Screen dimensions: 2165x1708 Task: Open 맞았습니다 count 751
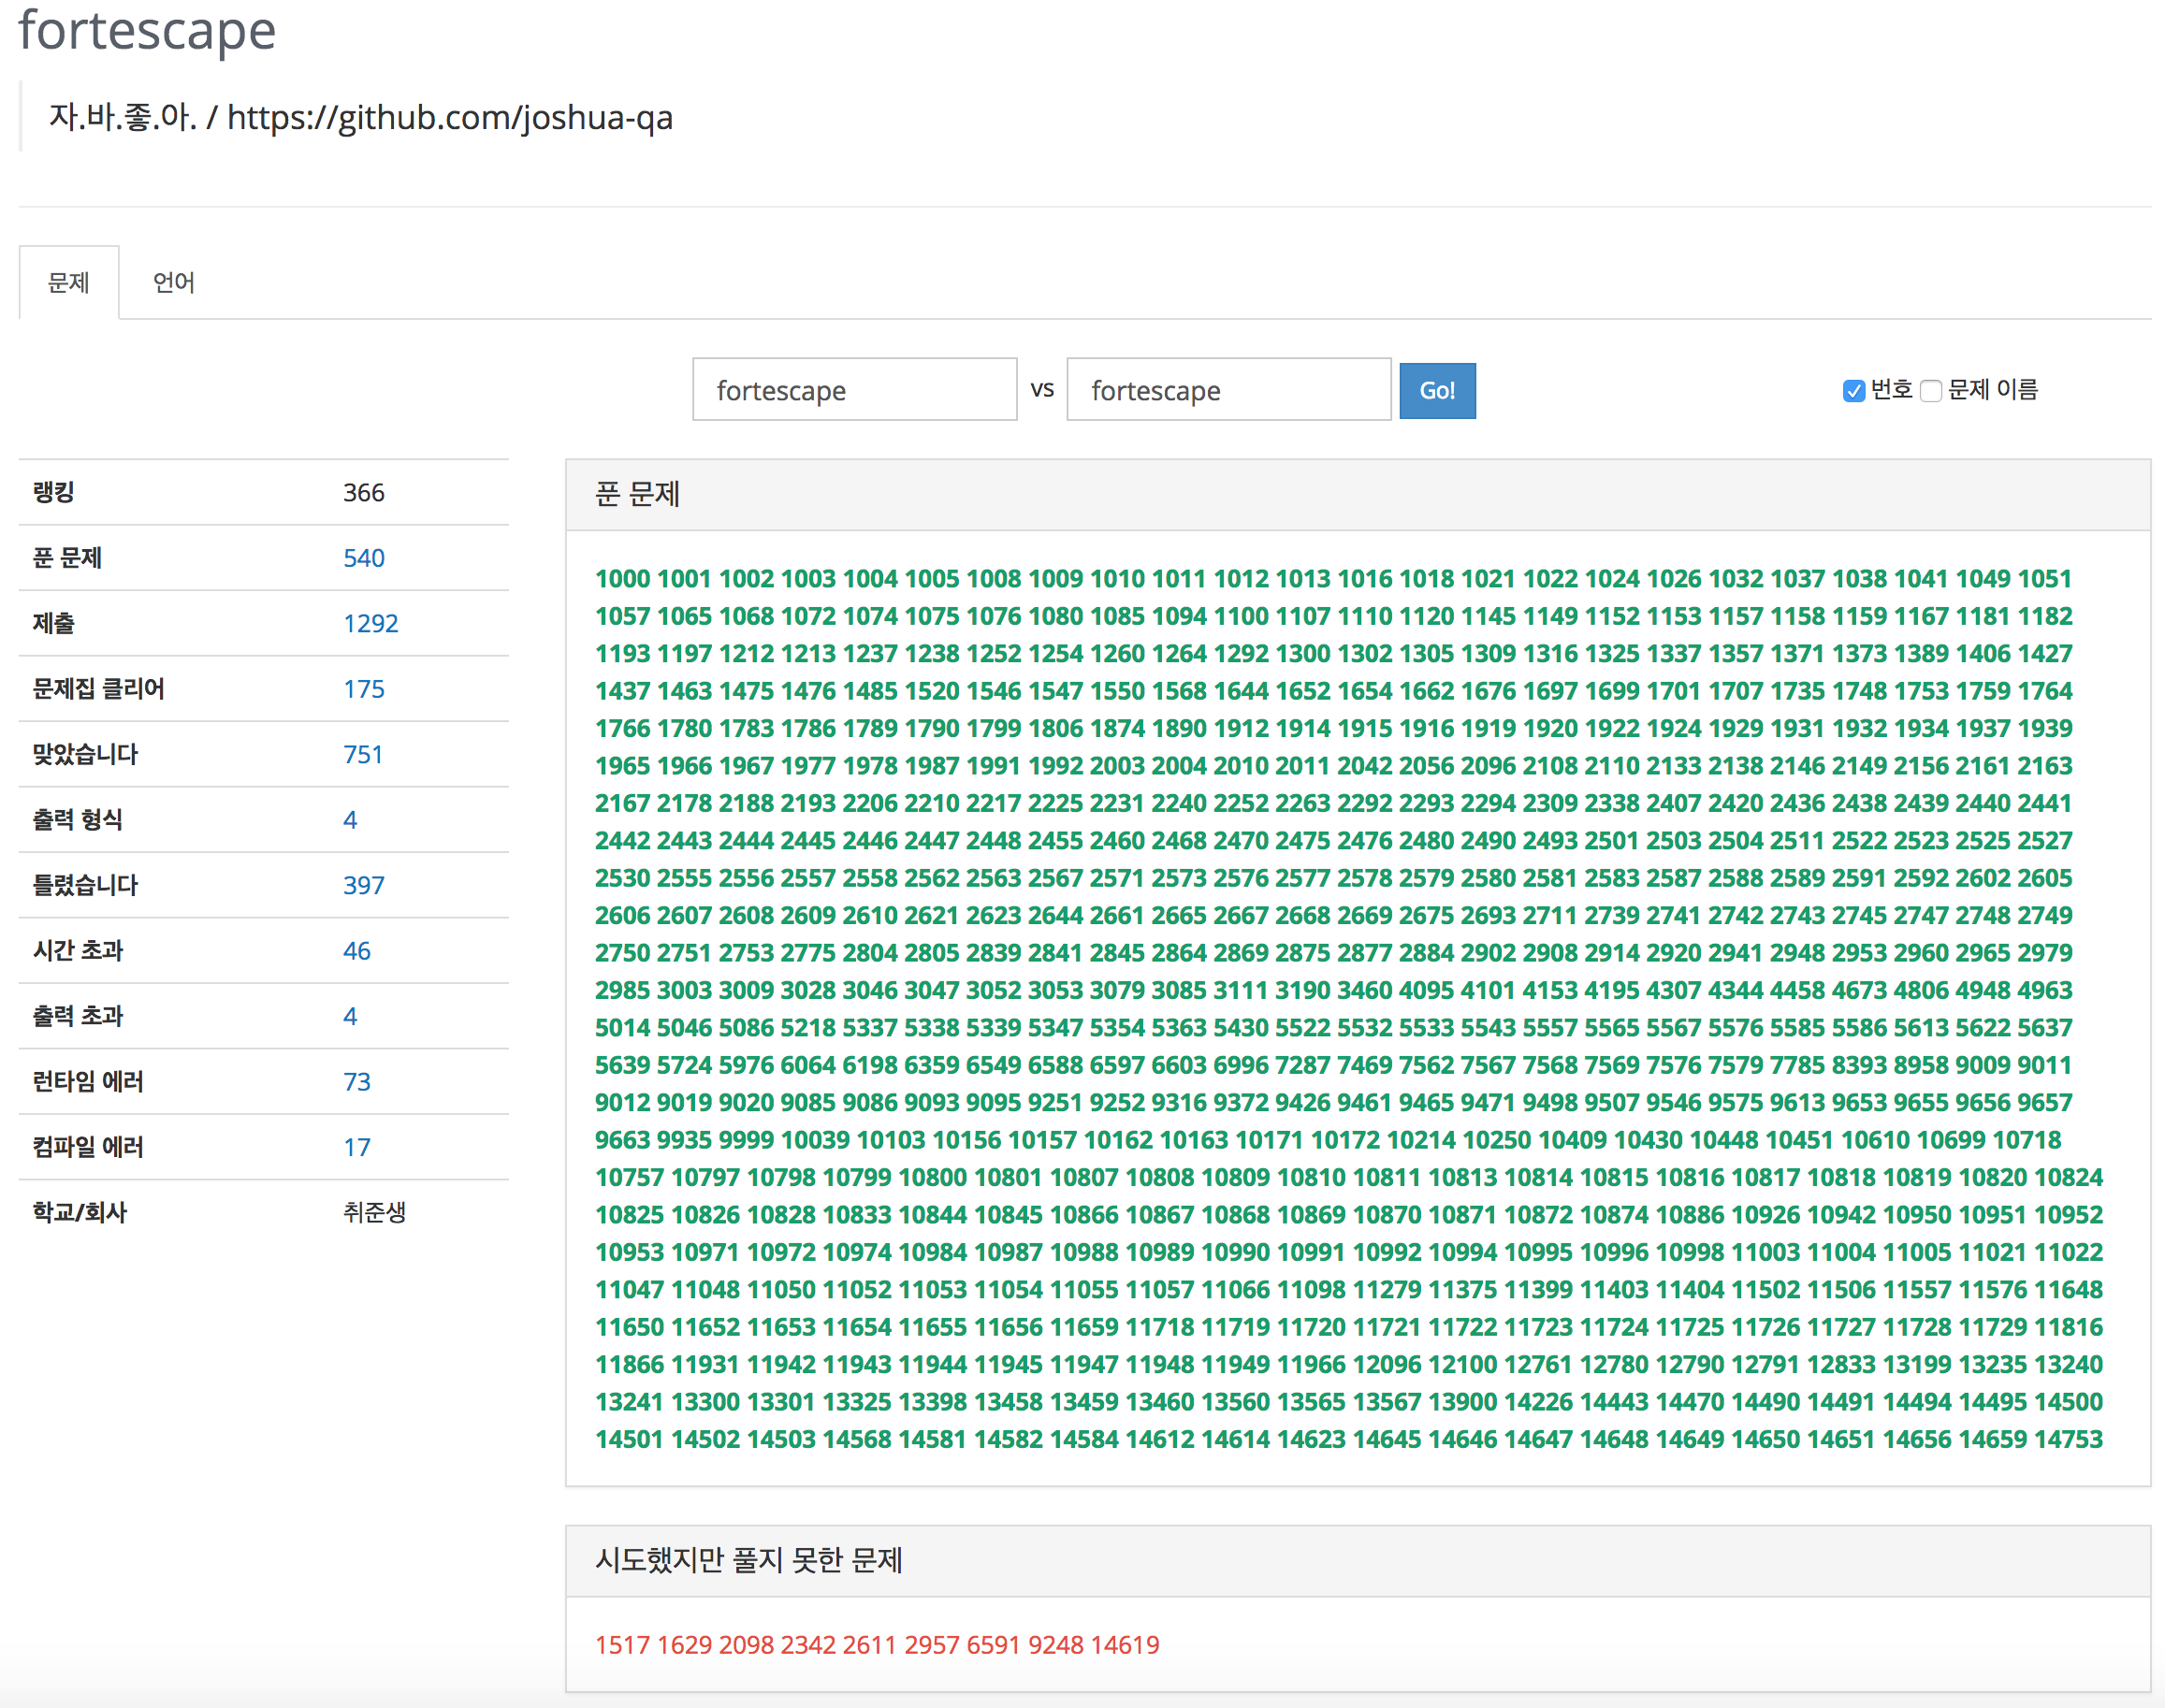pyautogui.click(x=362, y=754)
